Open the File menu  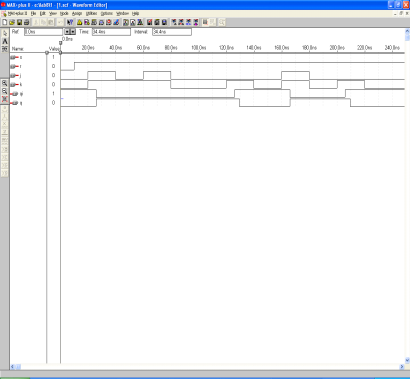tap(33, 13)
